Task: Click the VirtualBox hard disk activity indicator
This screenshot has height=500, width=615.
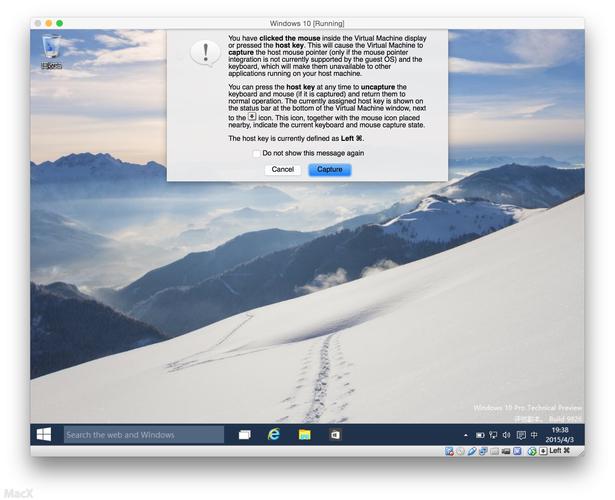Action: (x=449, y=451)
